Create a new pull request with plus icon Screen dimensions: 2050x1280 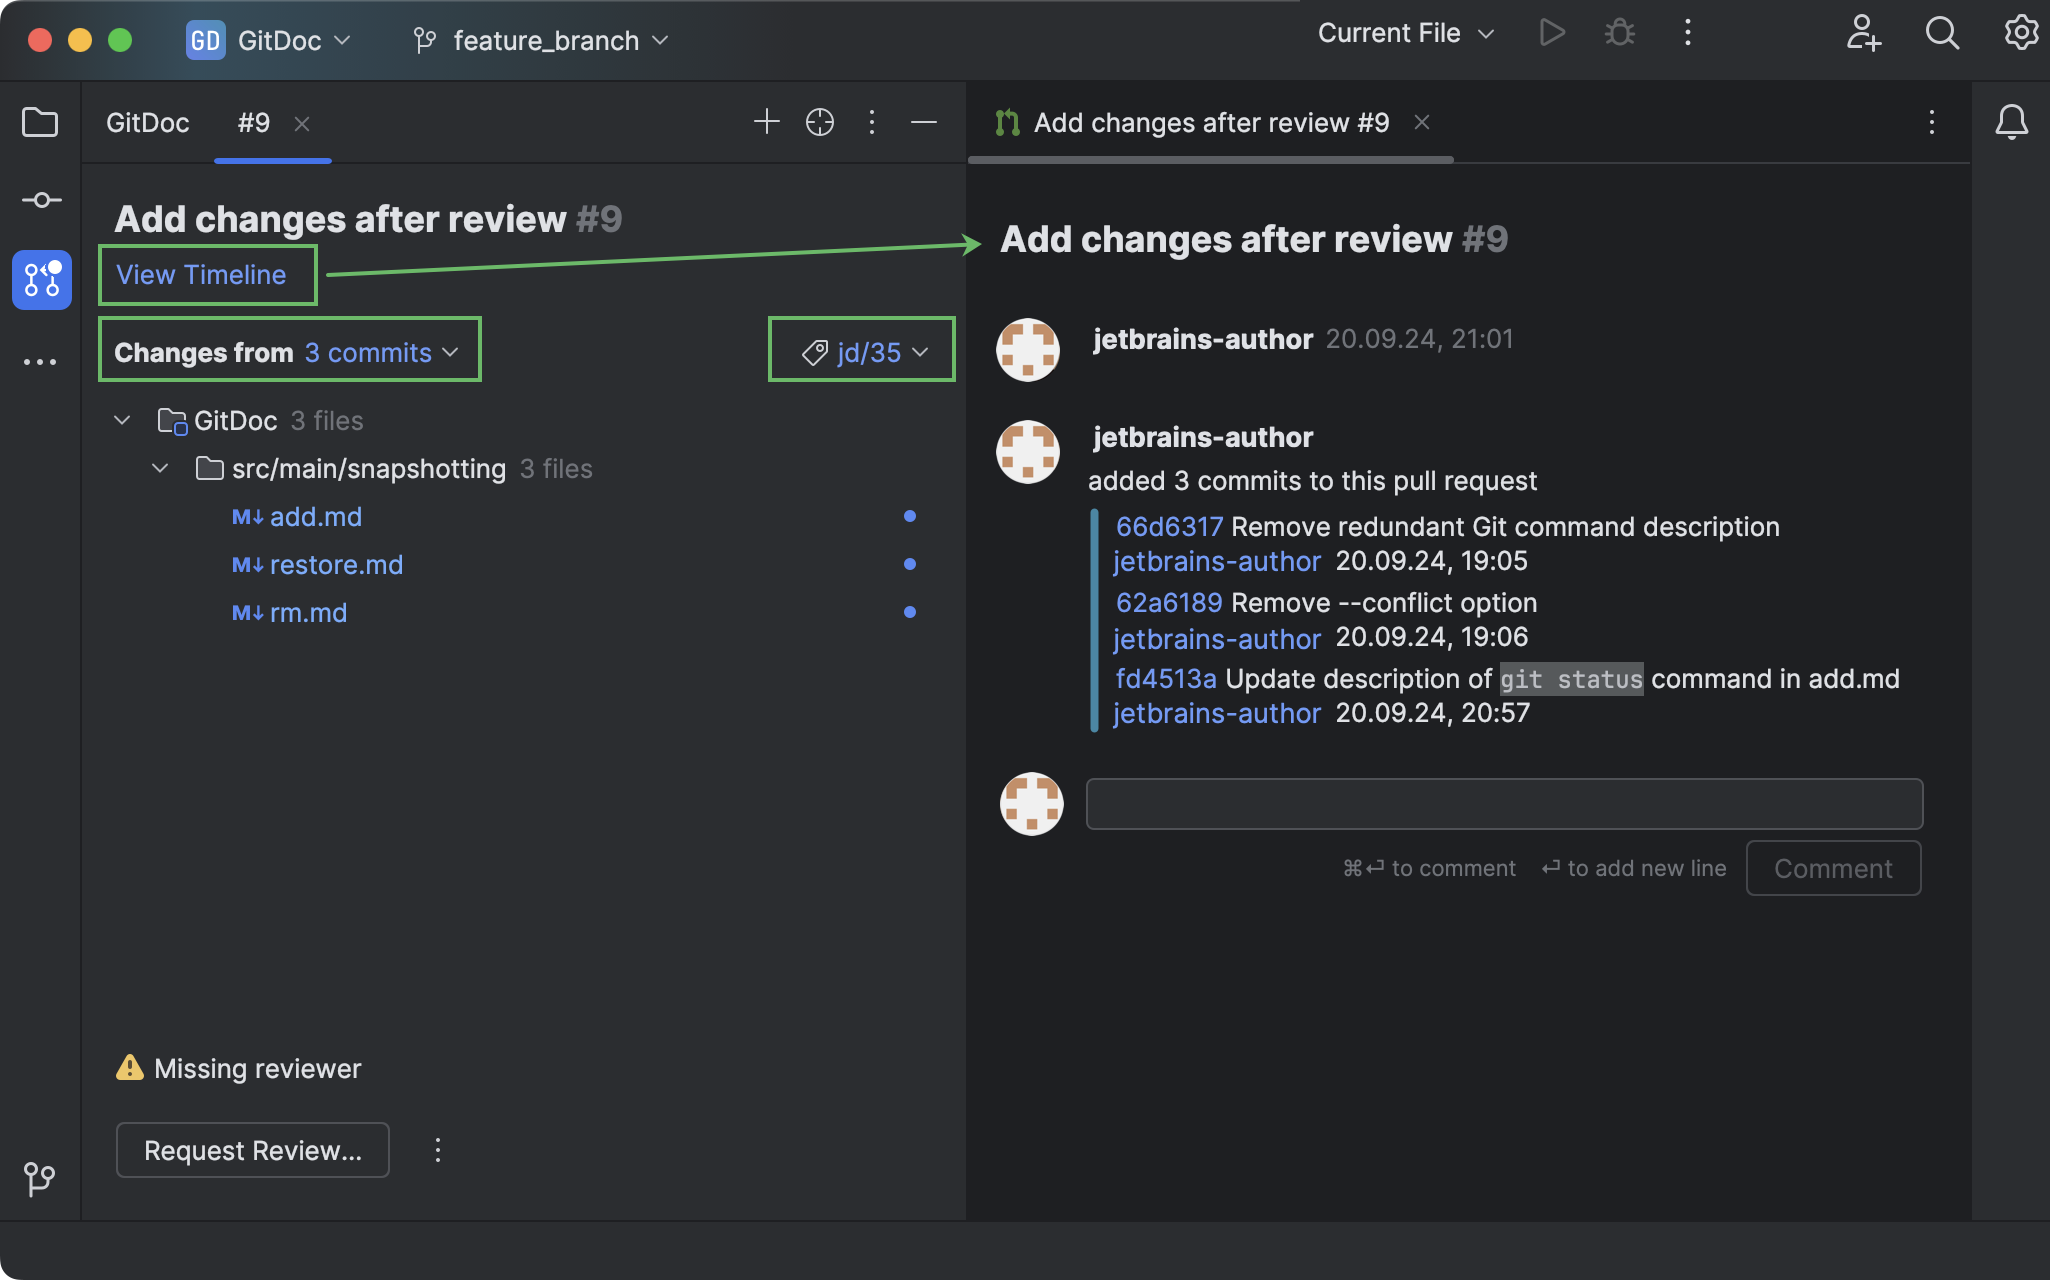[x=765, y=121]
